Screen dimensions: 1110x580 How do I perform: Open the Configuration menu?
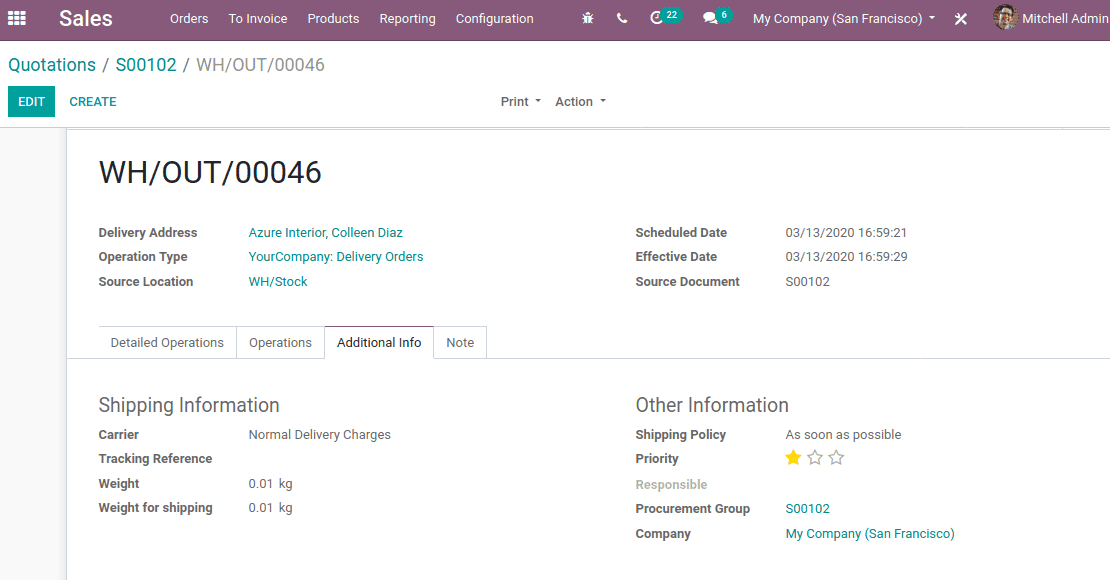(494, 18)
